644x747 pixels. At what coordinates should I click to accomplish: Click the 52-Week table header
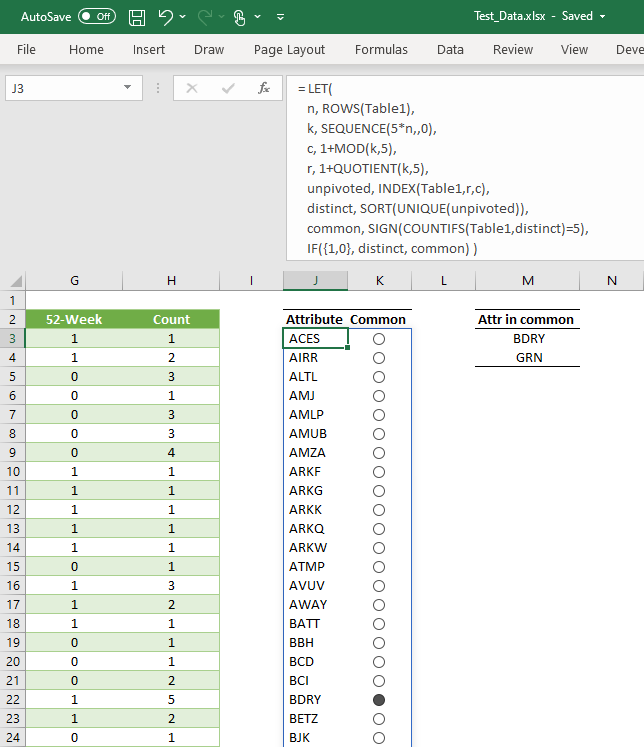tap(74, 319)
